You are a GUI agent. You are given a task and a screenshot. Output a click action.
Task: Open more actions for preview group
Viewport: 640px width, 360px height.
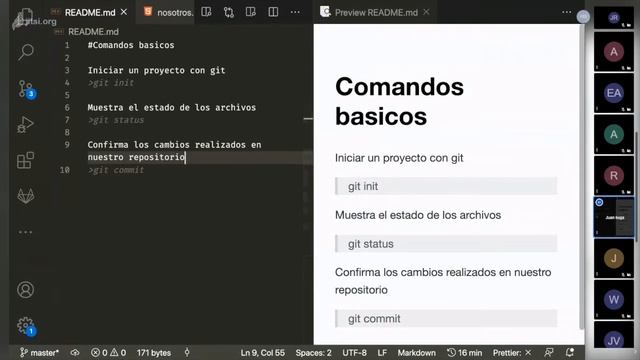click(x=567, y=12)
